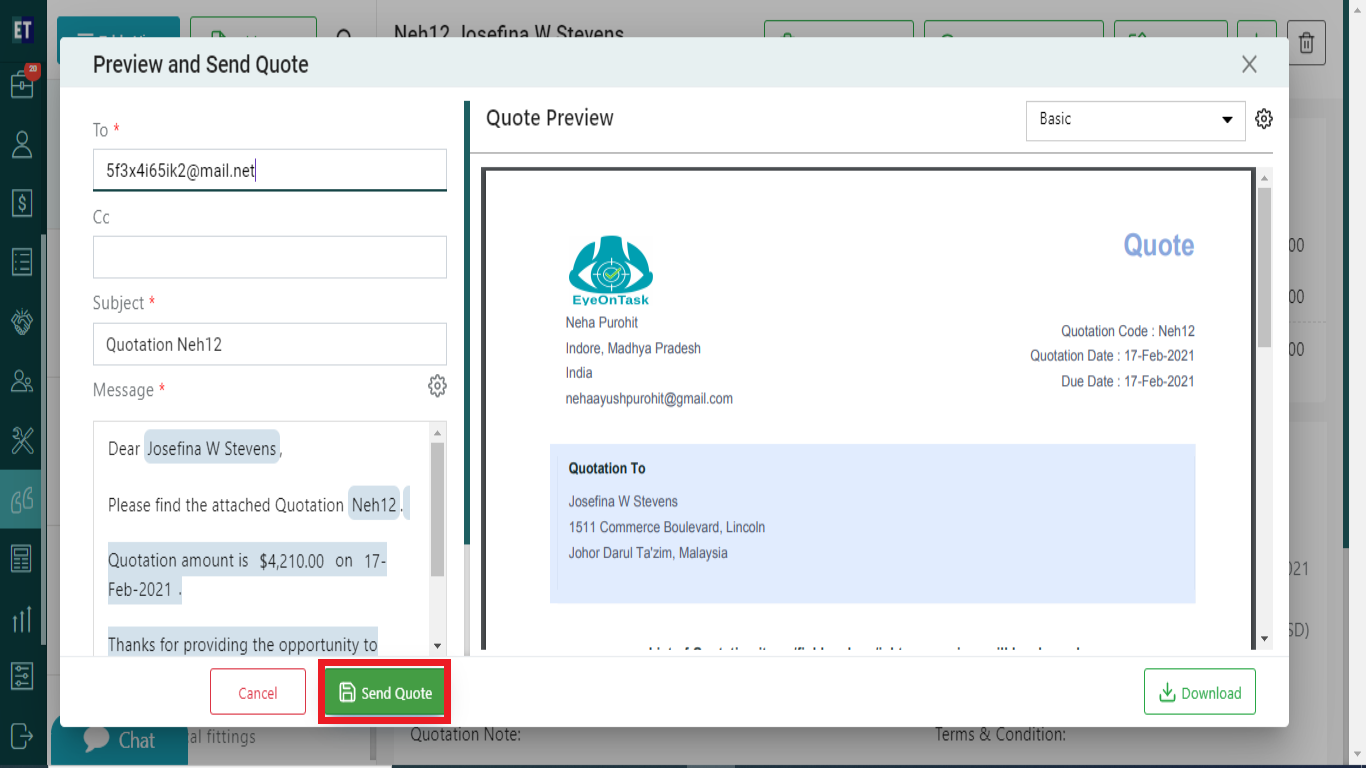Screen dimensions: 1366x768
Task: Click 1511 Commerce Boulevard, Lincoln address
Action: [x=667, y=527]
